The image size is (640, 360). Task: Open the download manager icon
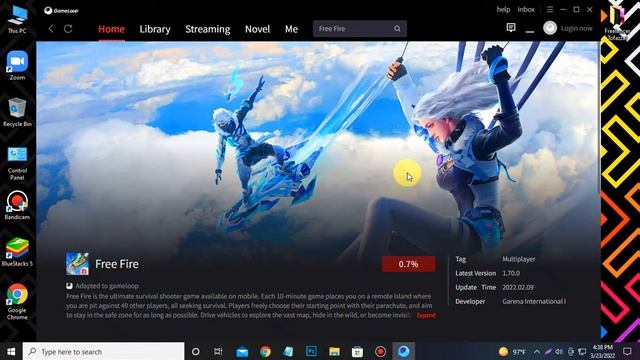point(530,29)
